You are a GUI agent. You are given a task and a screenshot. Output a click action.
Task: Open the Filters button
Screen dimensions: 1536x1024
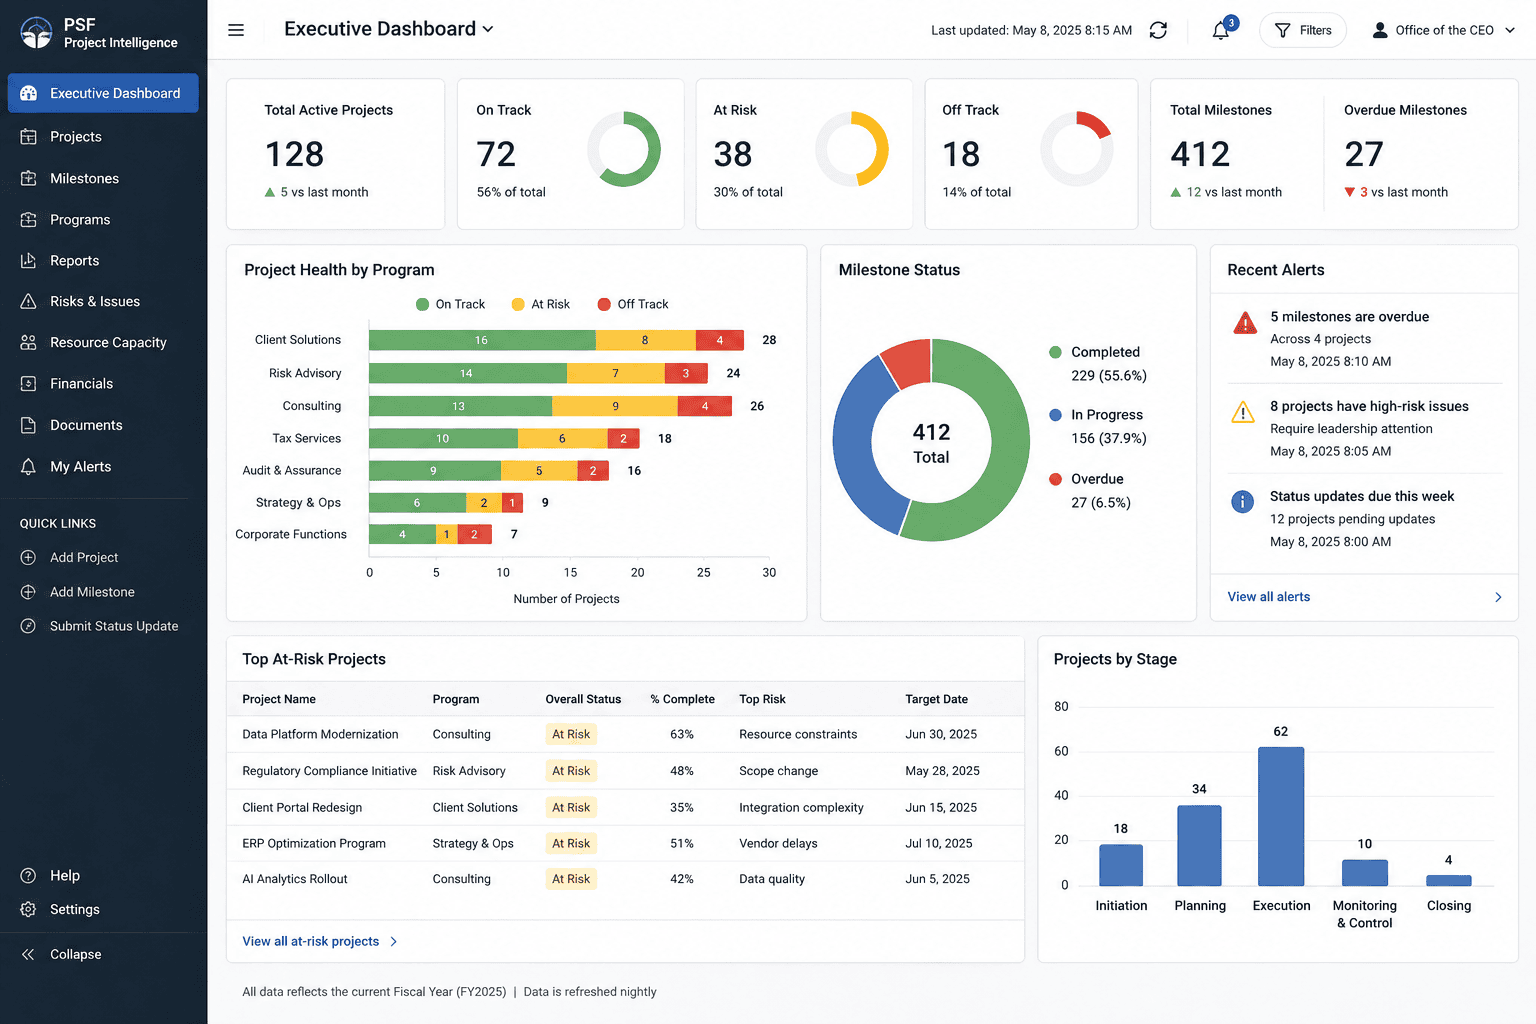[1302, 30]
